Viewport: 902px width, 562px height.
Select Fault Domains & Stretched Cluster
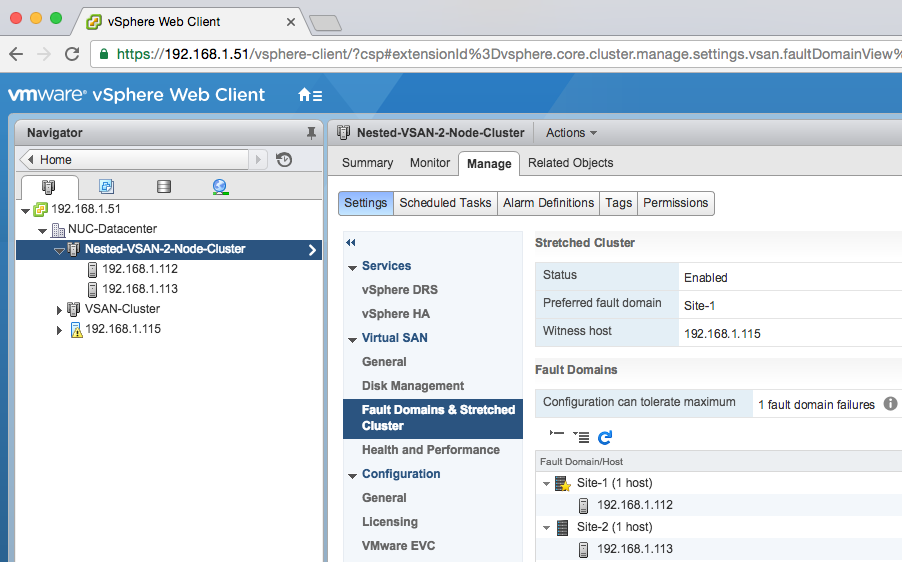tap(433, 418)
